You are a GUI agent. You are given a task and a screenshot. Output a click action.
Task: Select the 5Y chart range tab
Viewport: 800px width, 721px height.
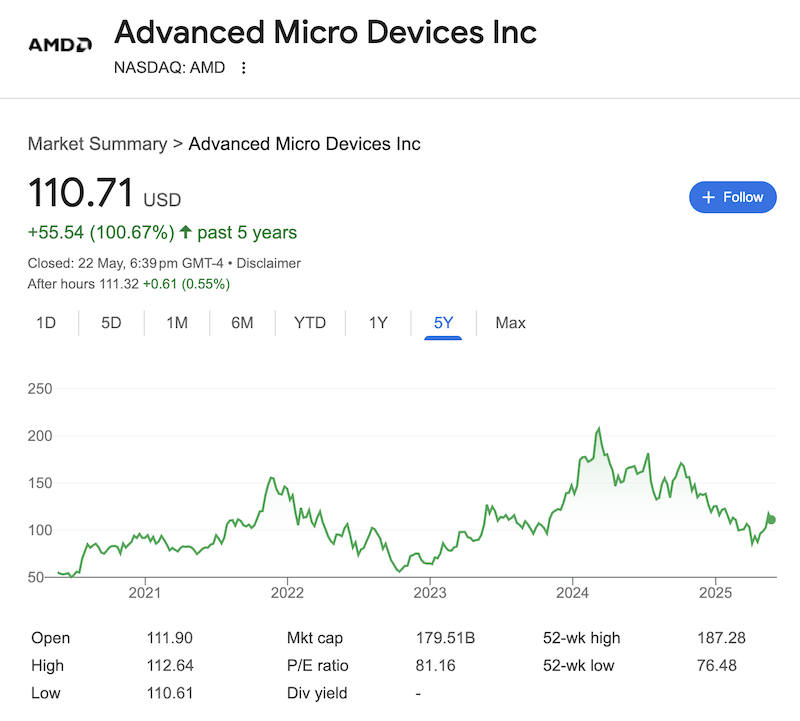[443, 323]
